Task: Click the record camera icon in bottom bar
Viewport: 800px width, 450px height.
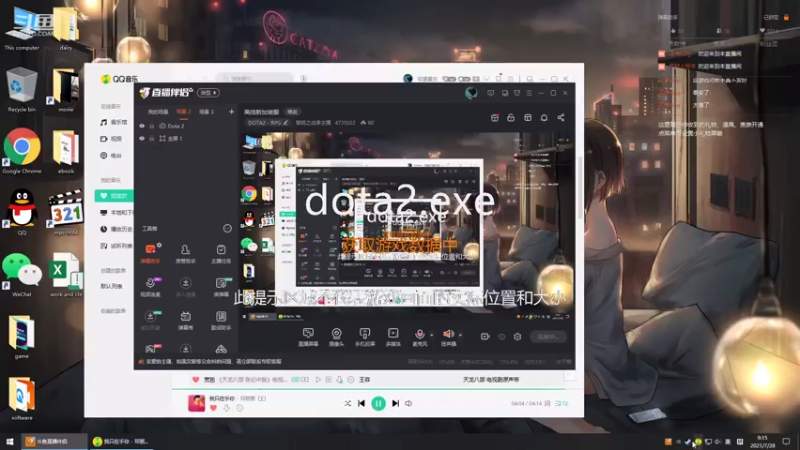Action: (x=485, y=337)
